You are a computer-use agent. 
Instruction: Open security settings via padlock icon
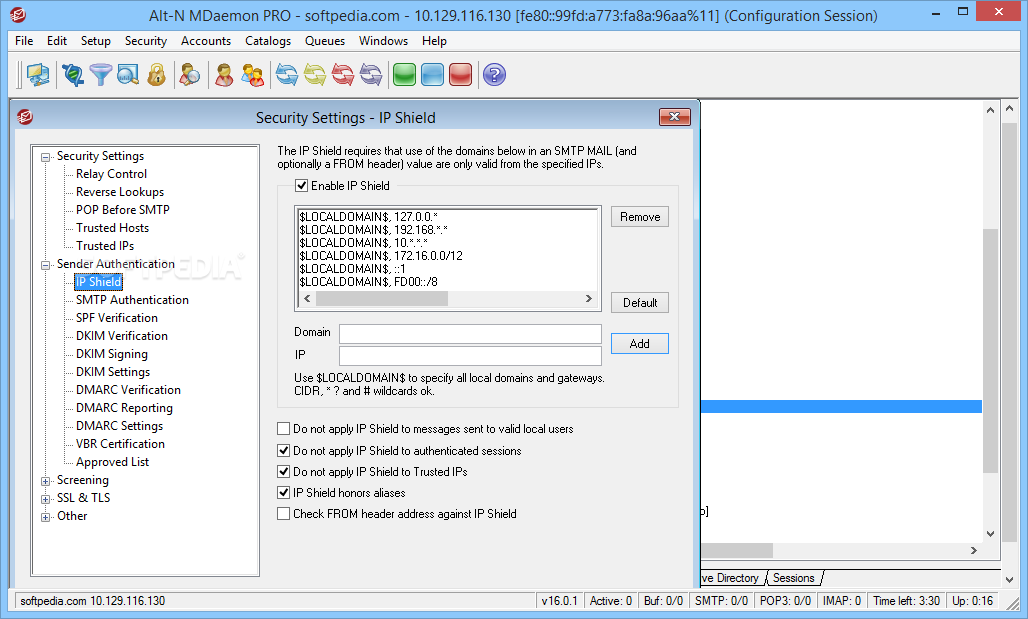(x=156, y=75)
